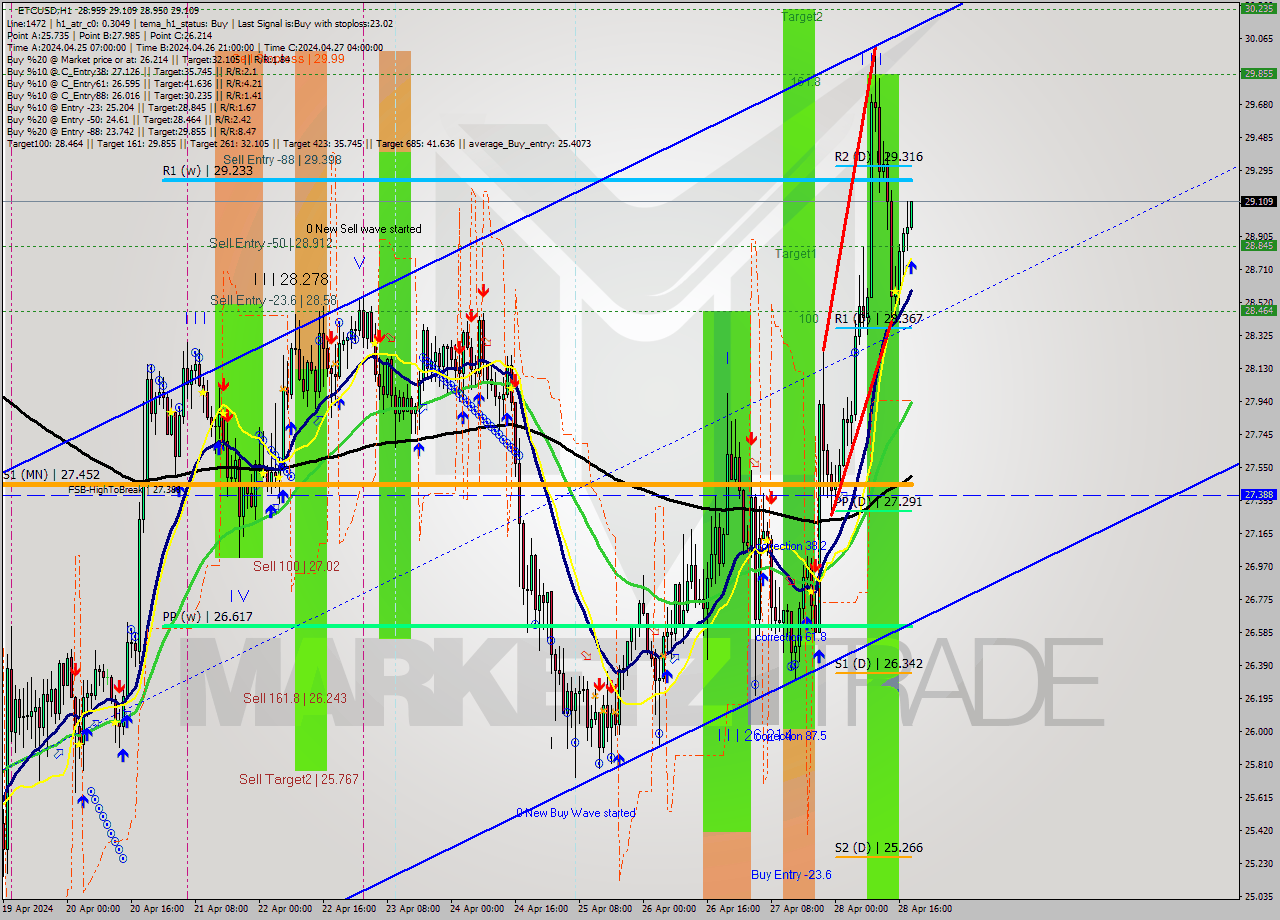Select the '21 Apr 08:00' time label
Screen dimensions: 1280x920
[220, 909]
